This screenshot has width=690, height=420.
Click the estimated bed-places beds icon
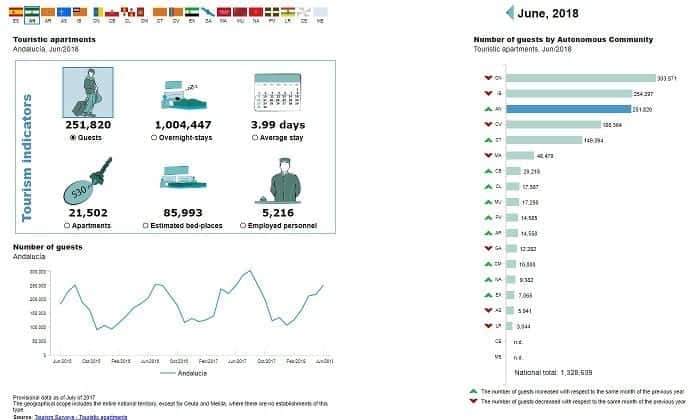coord(186,180)
